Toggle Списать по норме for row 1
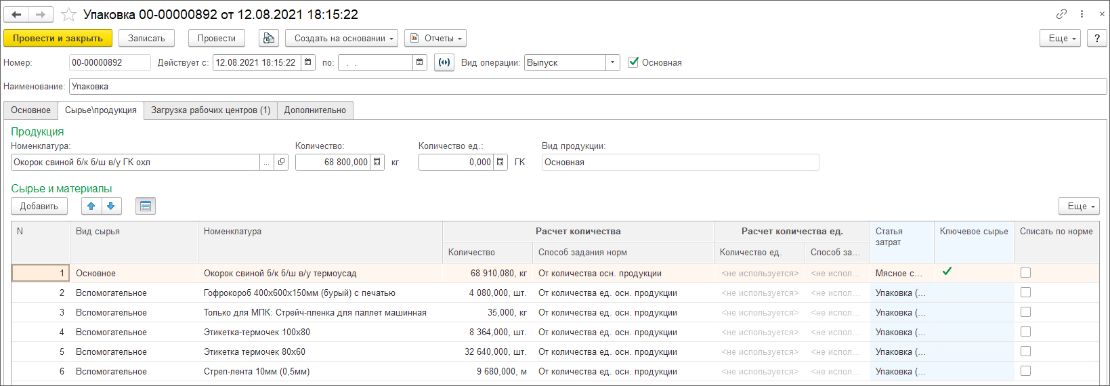 [1025, 273]
